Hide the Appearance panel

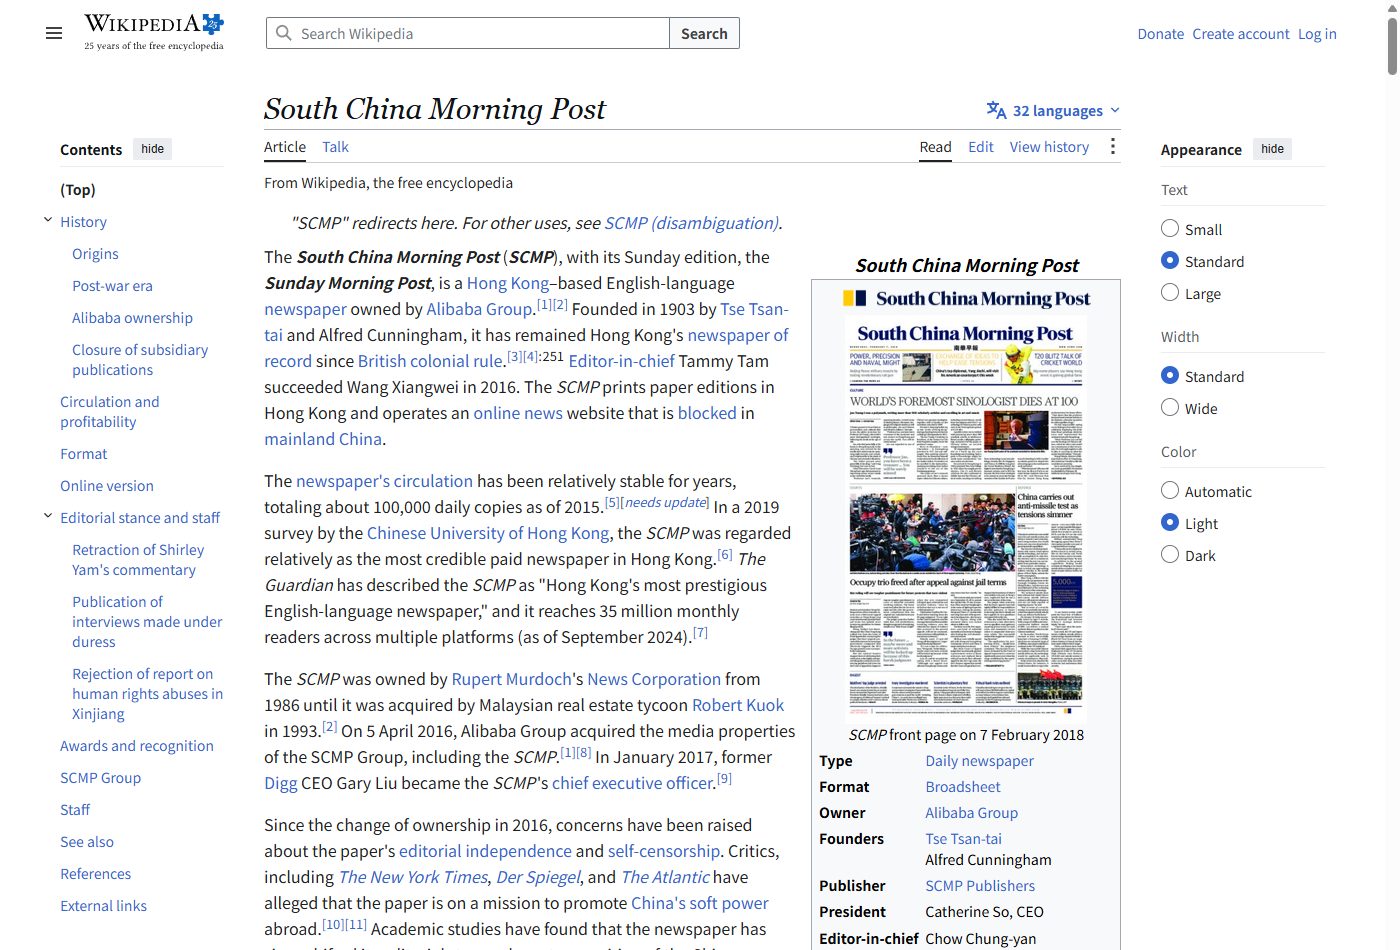tap(1272, 149)
